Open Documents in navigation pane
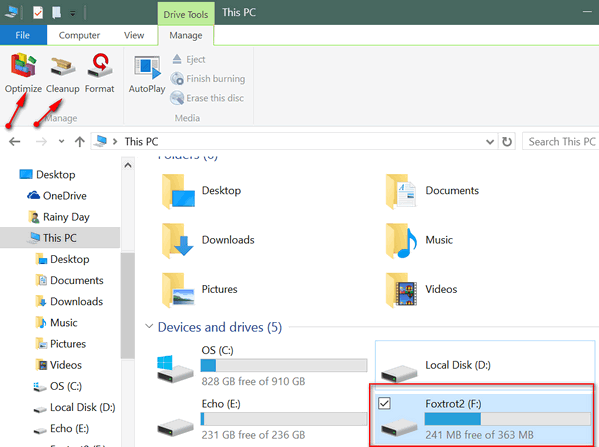The image size is (599, 447). pyautogui.click(x=69, y=280)
